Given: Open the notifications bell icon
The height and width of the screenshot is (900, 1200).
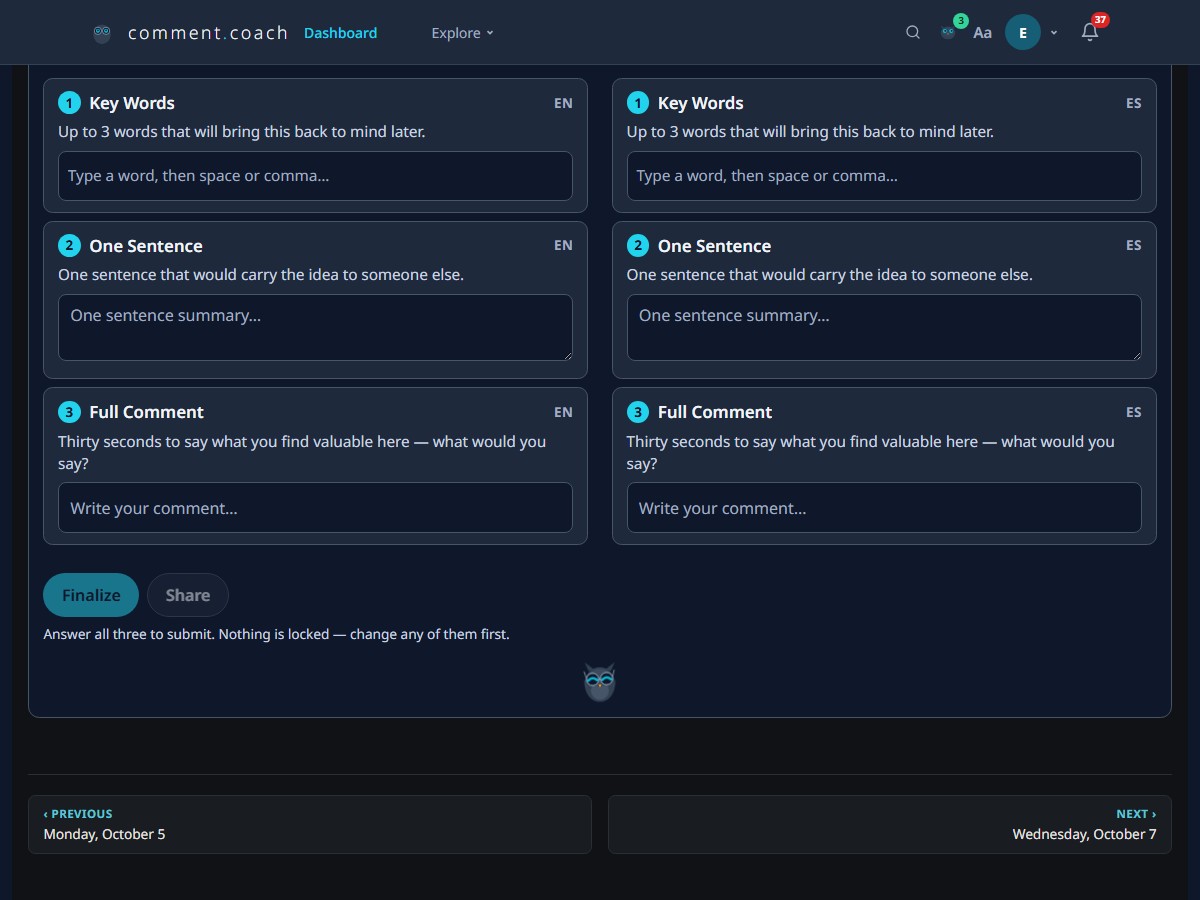Looking at the screenshot, I should pos(1090,32).
